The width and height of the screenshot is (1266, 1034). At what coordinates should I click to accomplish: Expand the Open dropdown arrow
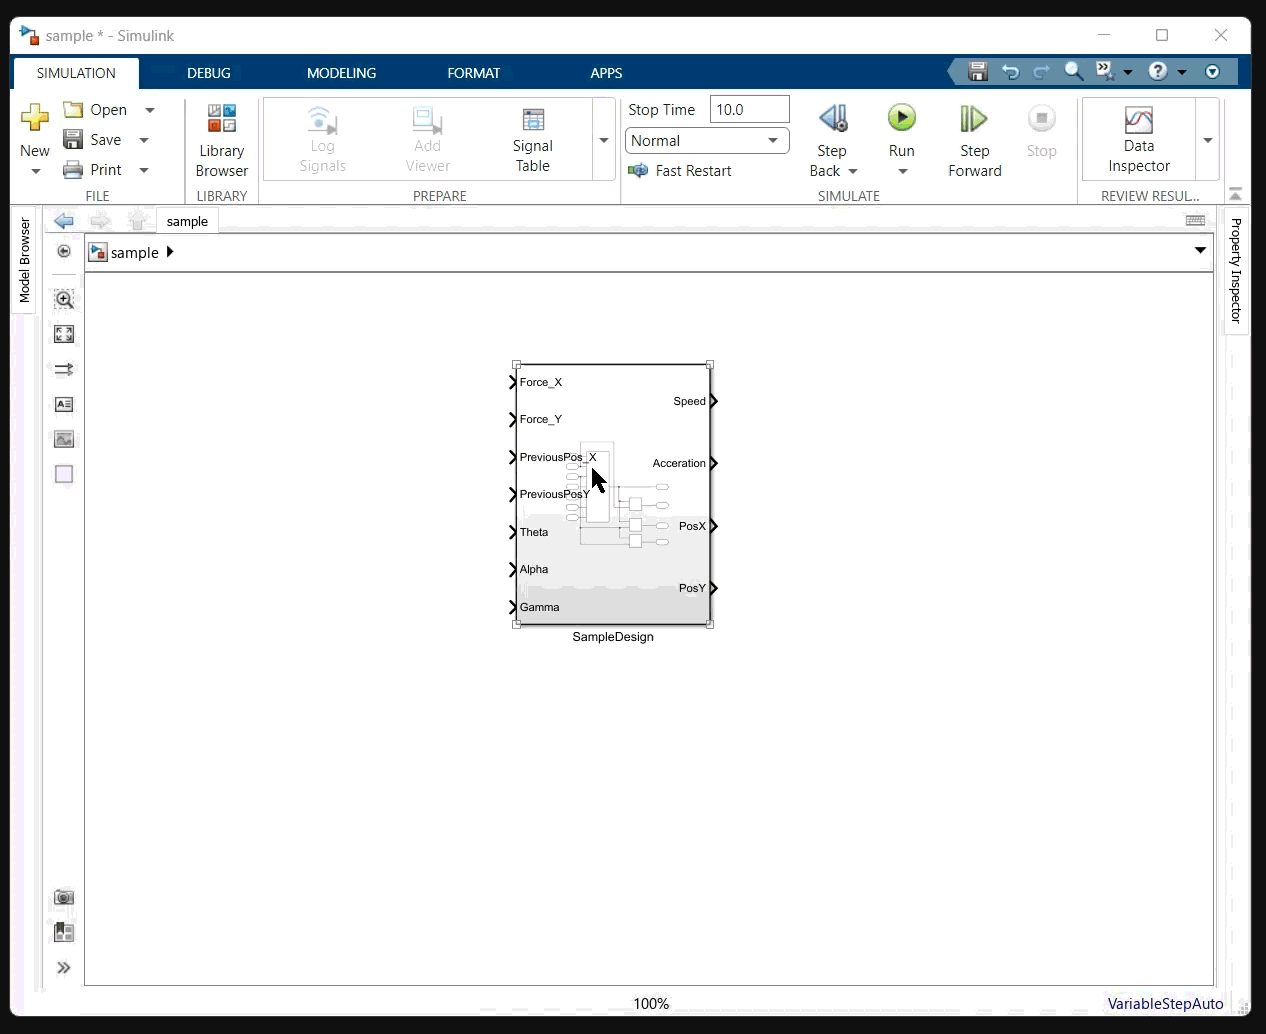[150, 110]
